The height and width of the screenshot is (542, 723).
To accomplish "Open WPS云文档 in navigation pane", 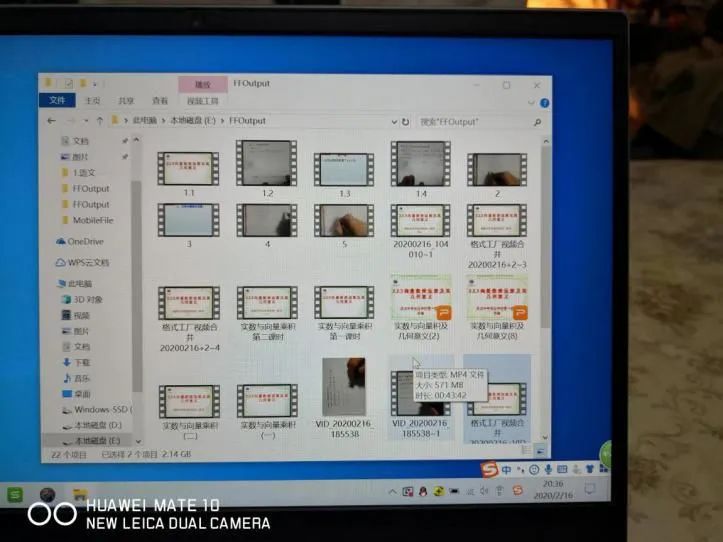I will coord(83,262).
